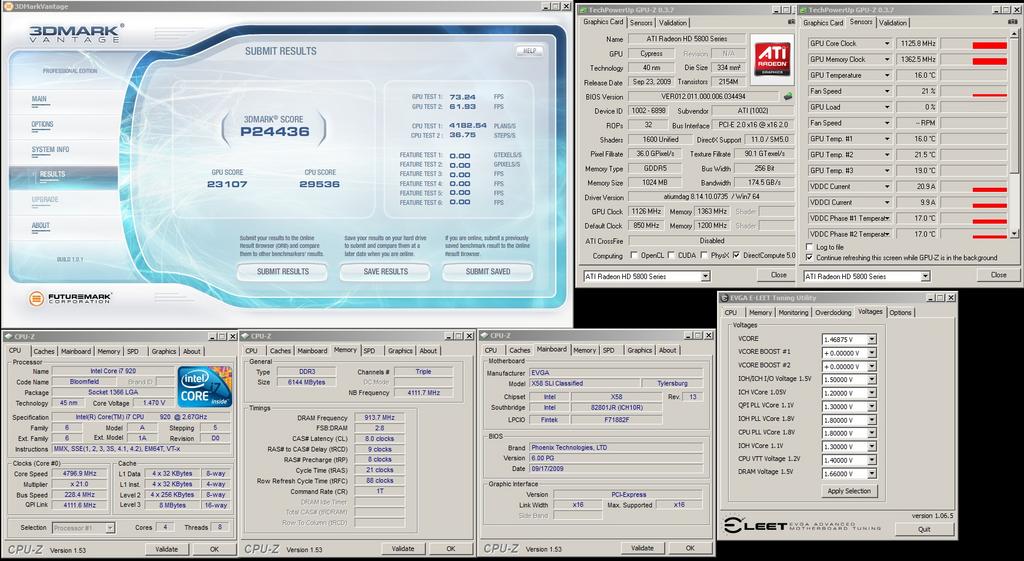Open Caches tab in the CPU-Z Processor window

[x=44, y=351]
